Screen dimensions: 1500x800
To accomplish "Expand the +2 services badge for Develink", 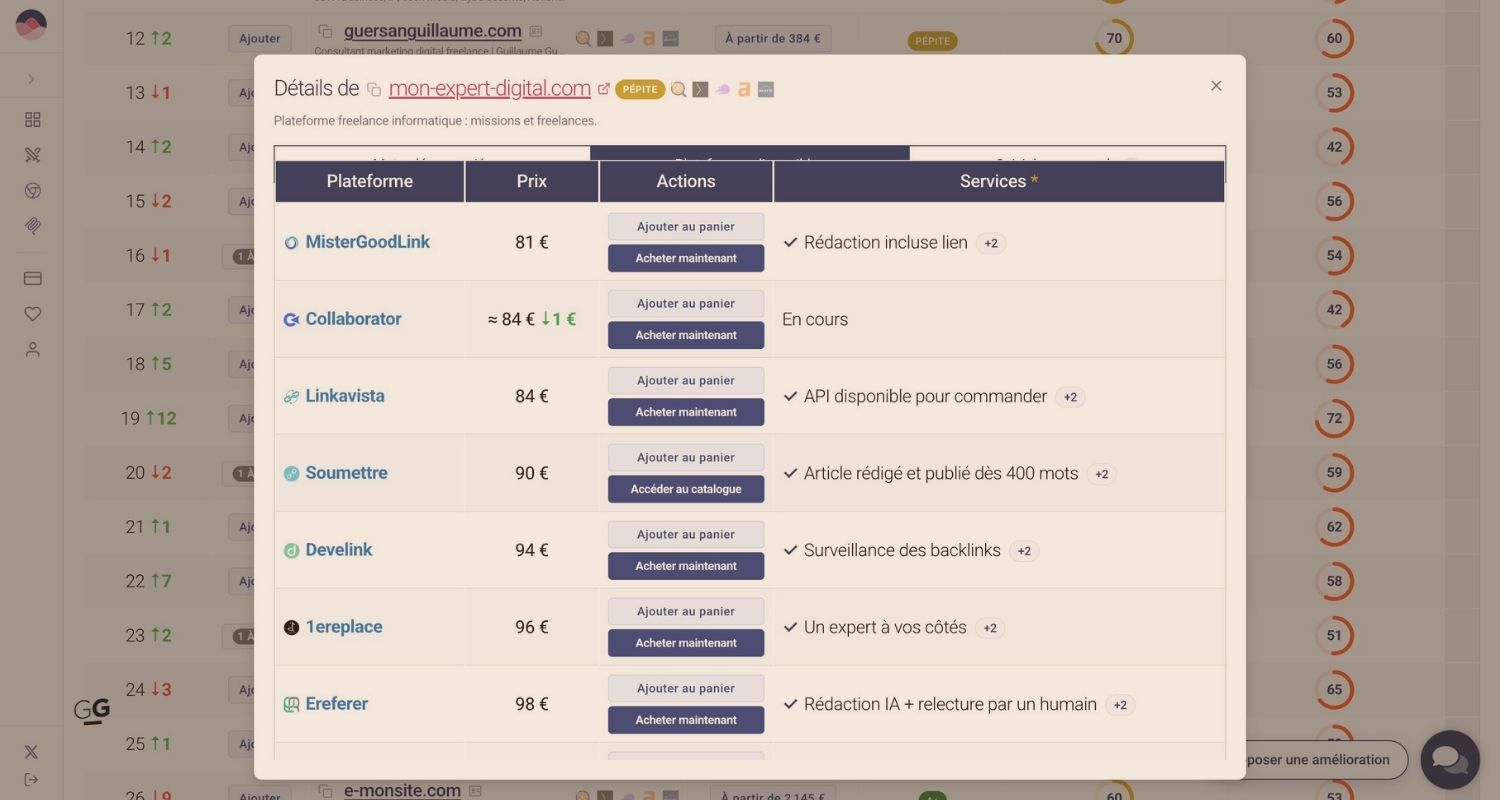I will coord(1024,551).
